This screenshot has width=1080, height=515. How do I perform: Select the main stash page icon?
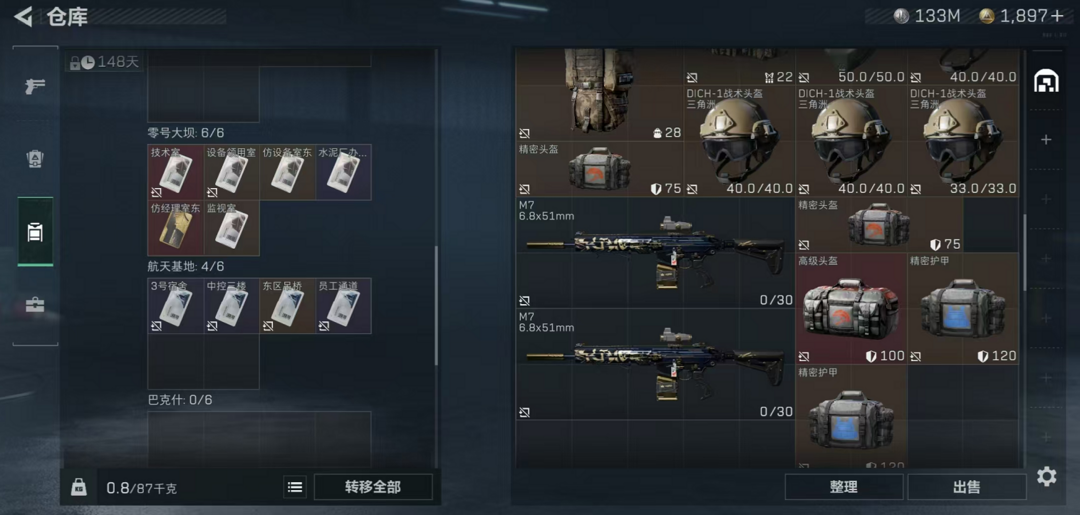pyautogui.click(x=1046, y=82)
